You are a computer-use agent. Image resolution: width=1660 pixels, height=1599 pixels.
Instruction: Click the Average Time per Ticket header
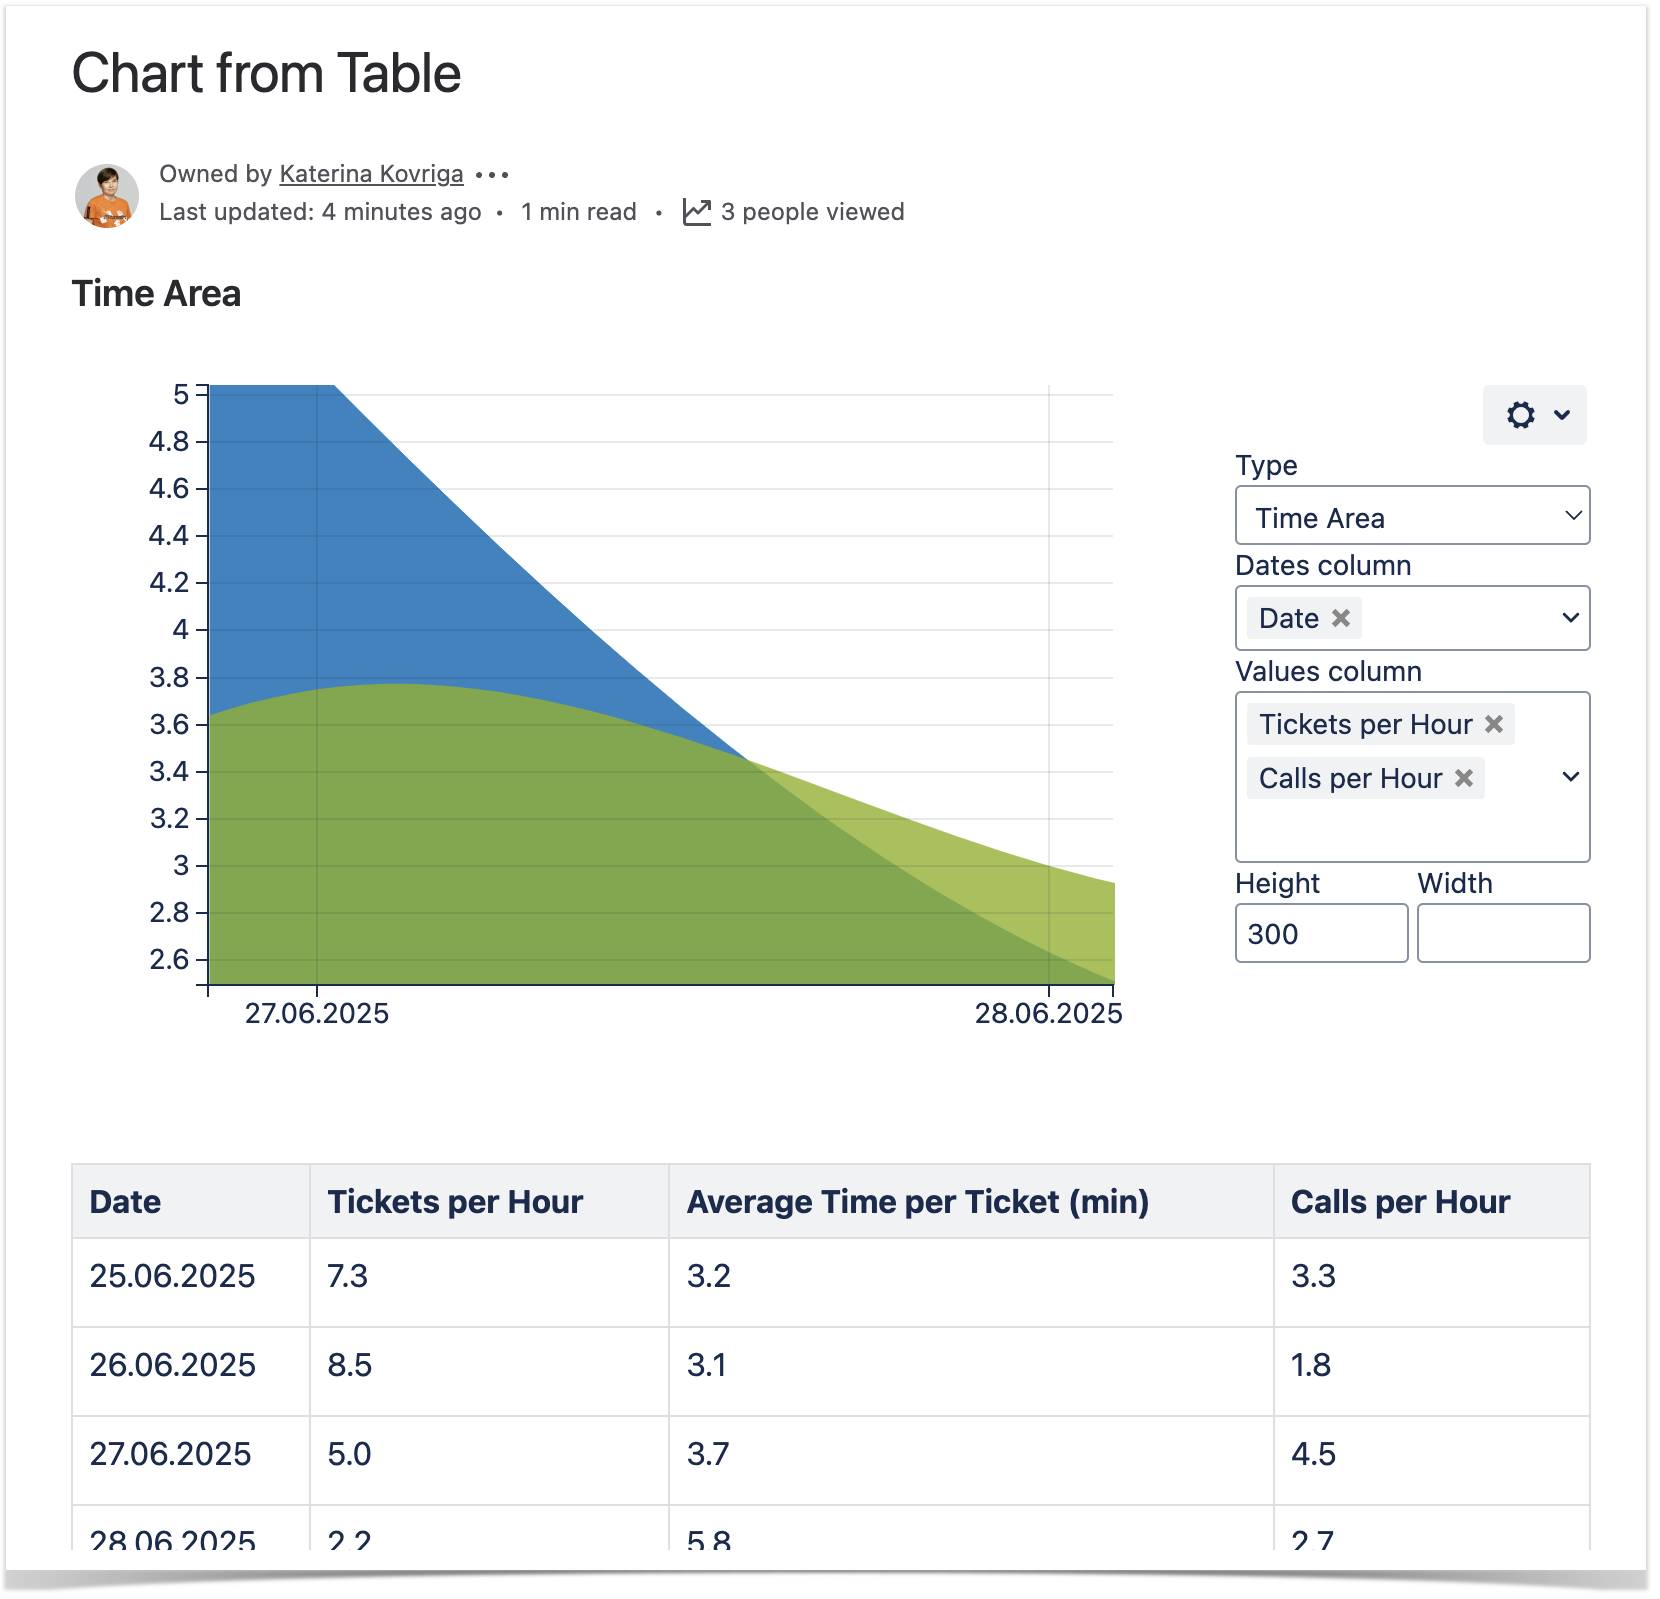pos(917,1201)
